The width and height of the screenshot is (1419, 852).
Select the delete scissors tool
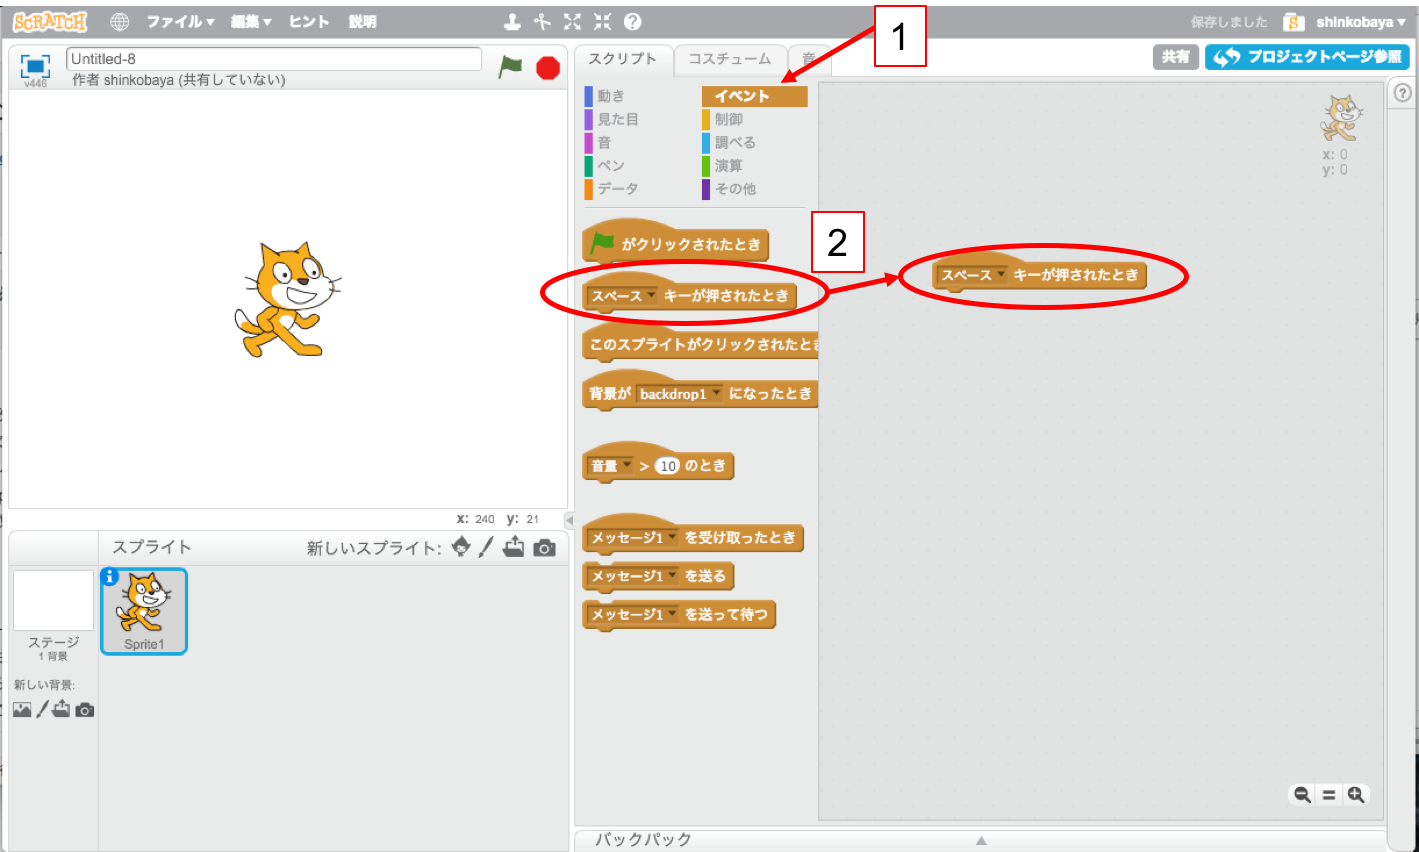pyautogui.click(x=542, y=21)
